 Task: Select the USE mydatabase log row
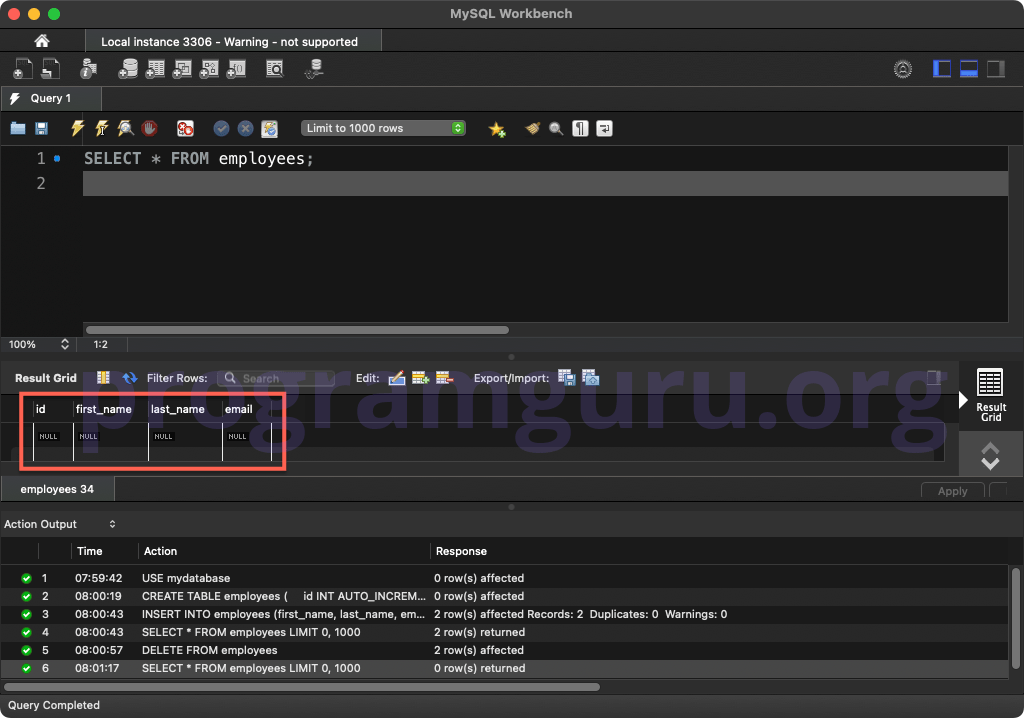pos(505,578)
